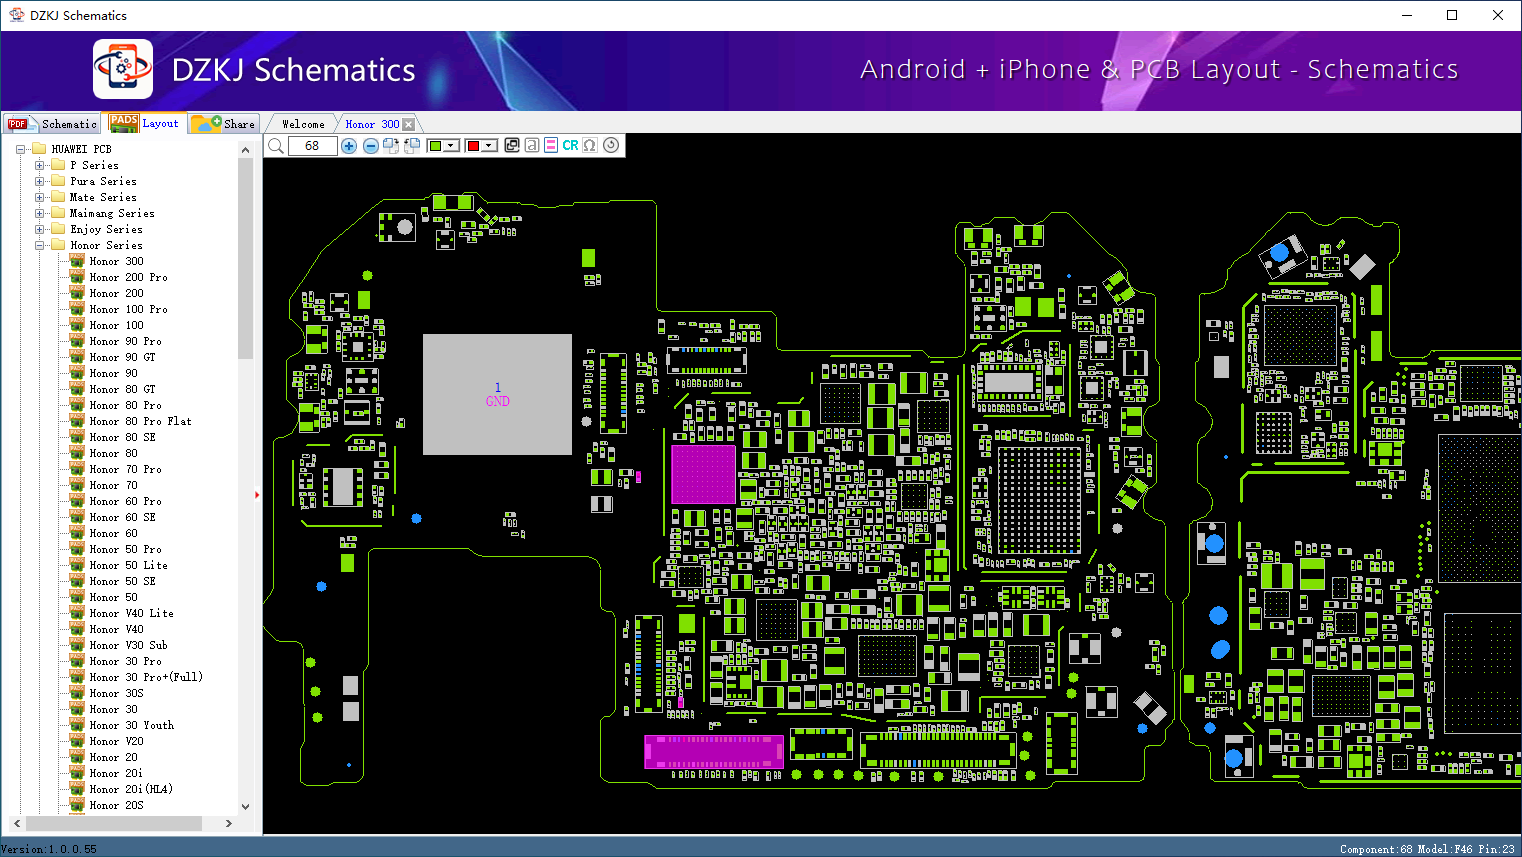The width and height of the screenshot is (1522, 857).
Task: Click the magnifier search icon
Action: point(276,146)
